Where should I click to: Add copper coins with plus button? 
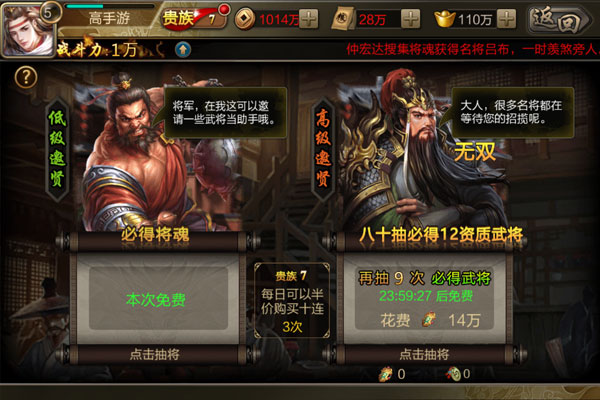tap(308, 19)
